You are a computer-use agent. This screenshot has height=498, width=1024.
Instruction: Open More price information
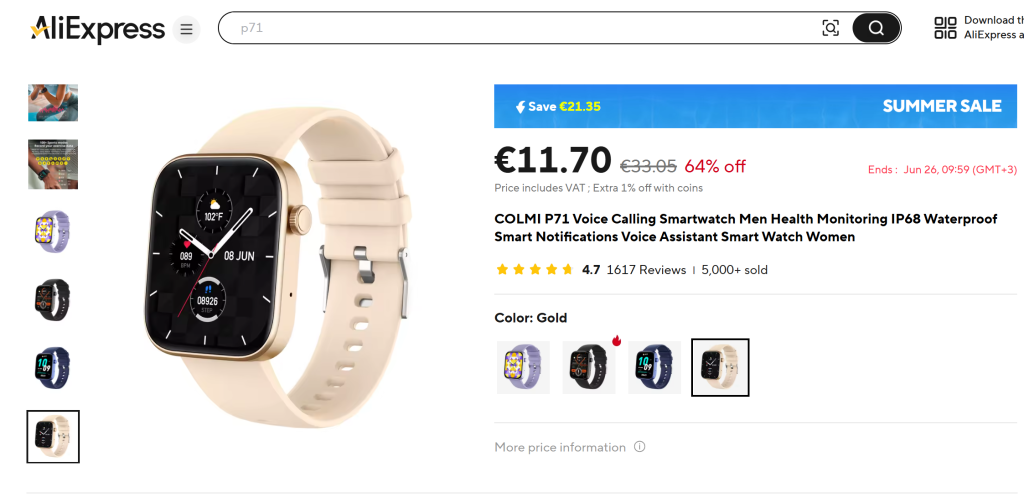tap(560, 447)
